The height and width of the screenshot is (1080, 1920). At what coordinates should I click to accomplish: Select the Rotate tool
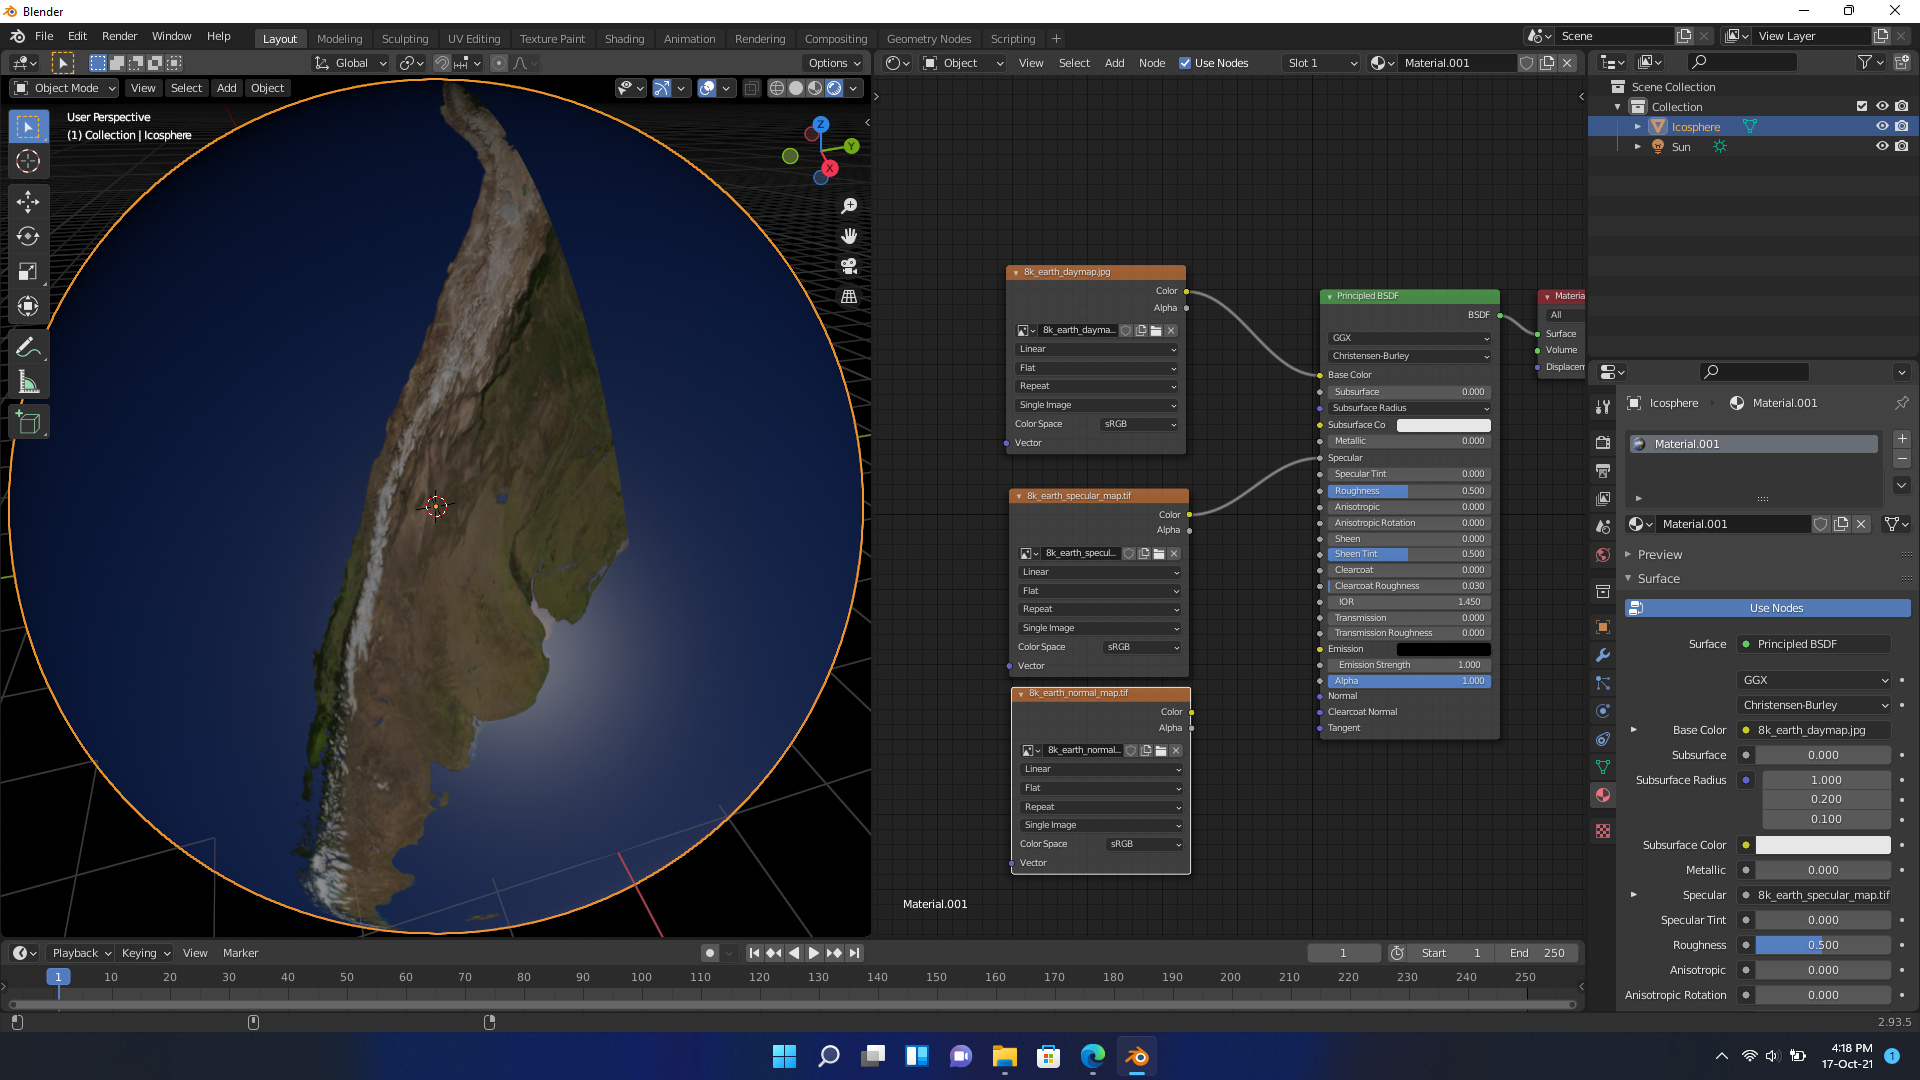(28, 237)
